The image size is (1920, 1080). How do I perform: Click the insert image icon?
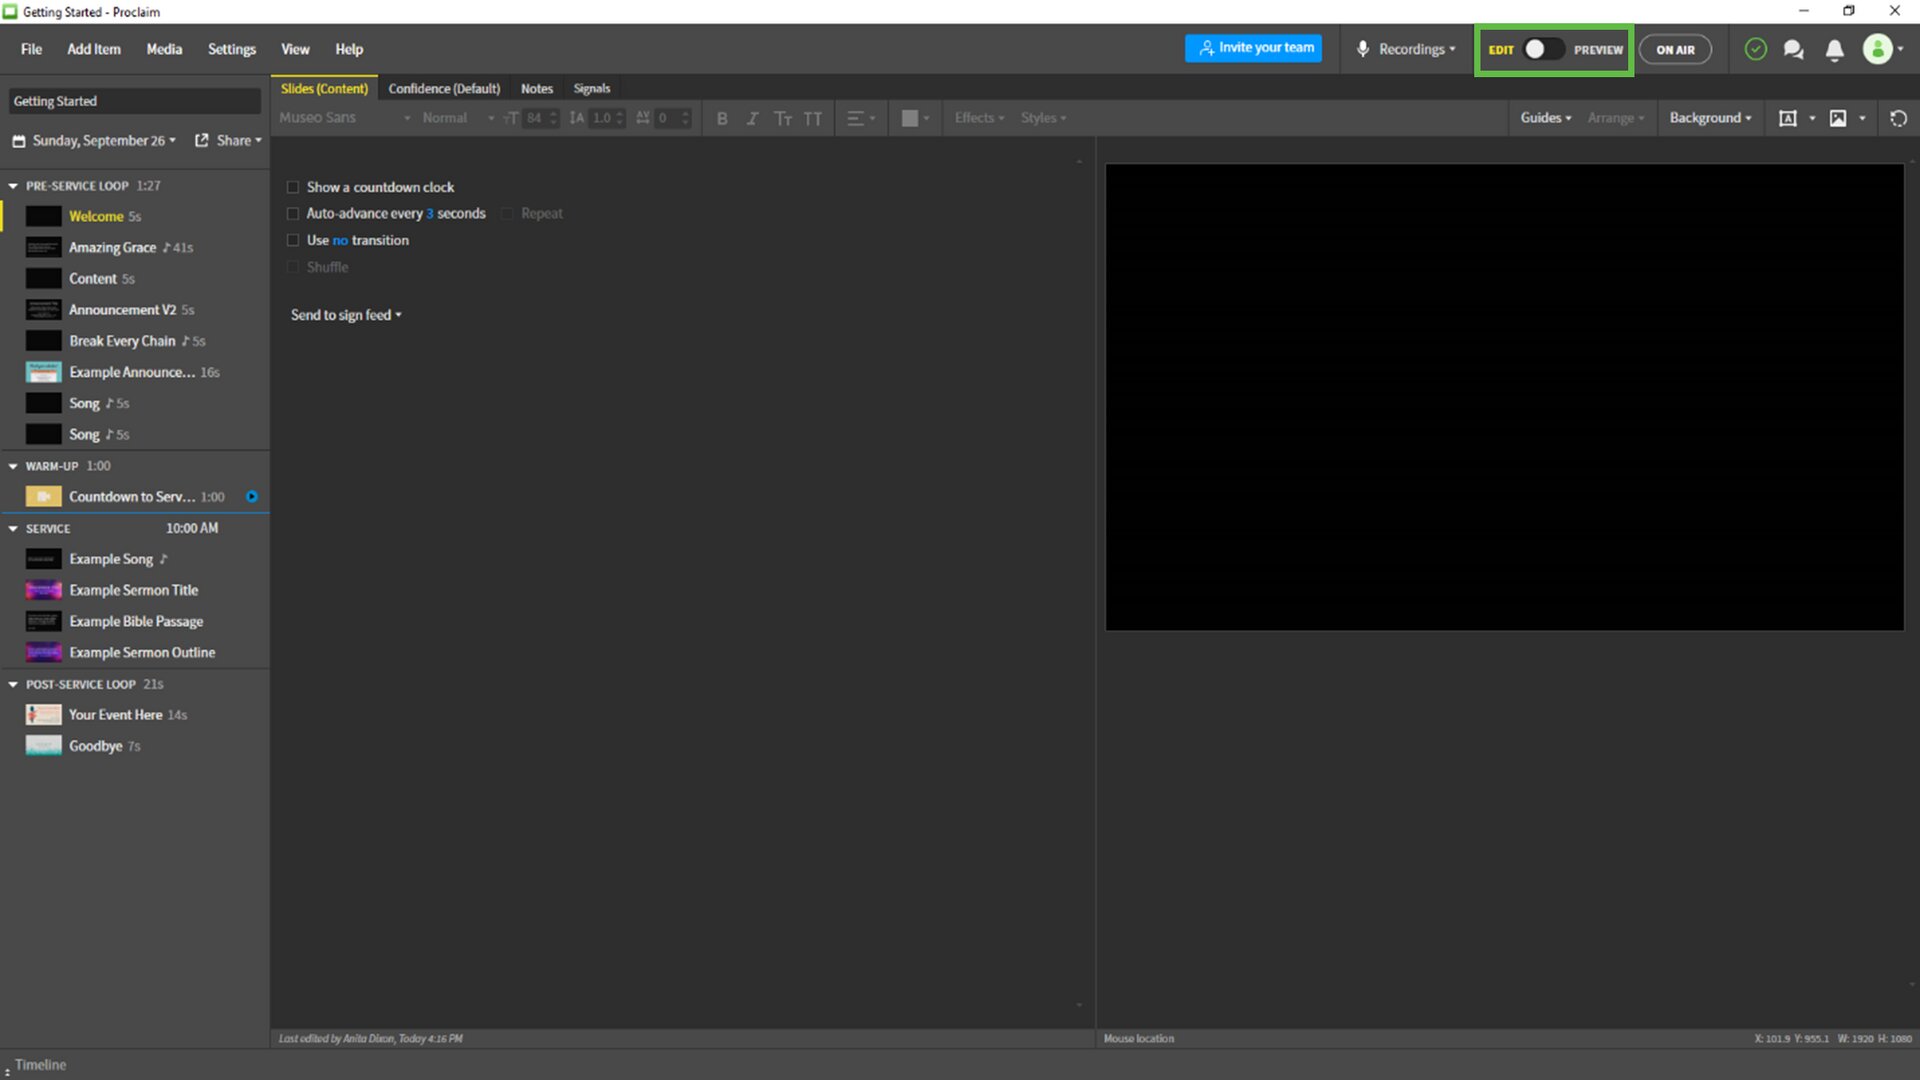pyautogui.click(x=1838, y=118)
